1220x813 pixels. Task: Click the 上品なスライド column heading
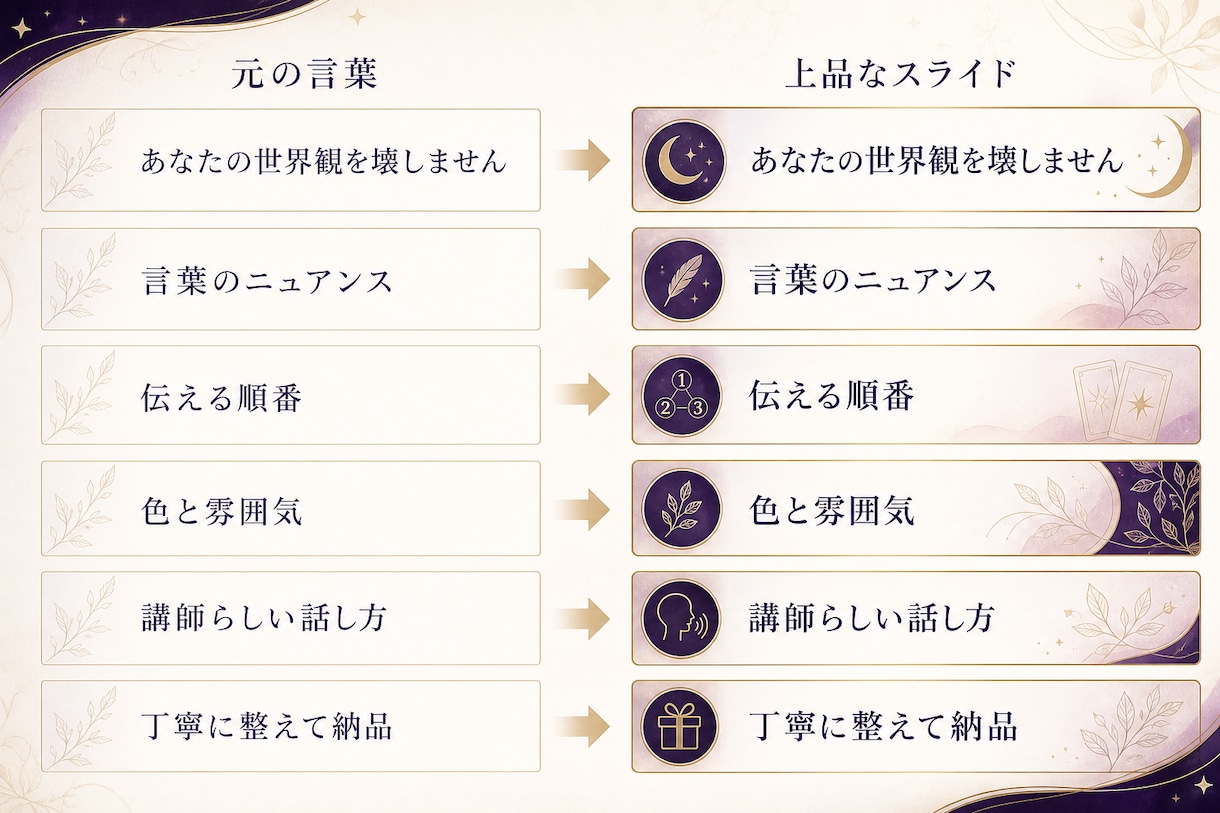click(x=901, y=75)
